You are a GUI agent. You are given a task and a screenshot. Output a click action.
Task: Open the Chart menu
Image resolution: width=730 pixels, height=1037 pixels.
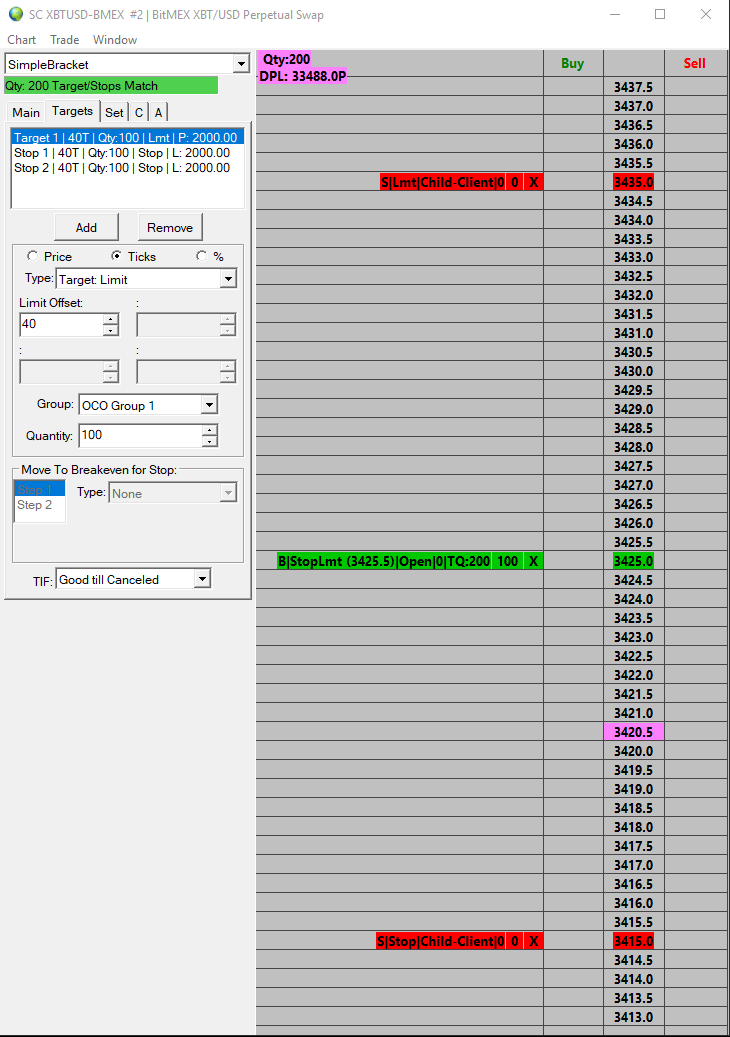(21, 40)
